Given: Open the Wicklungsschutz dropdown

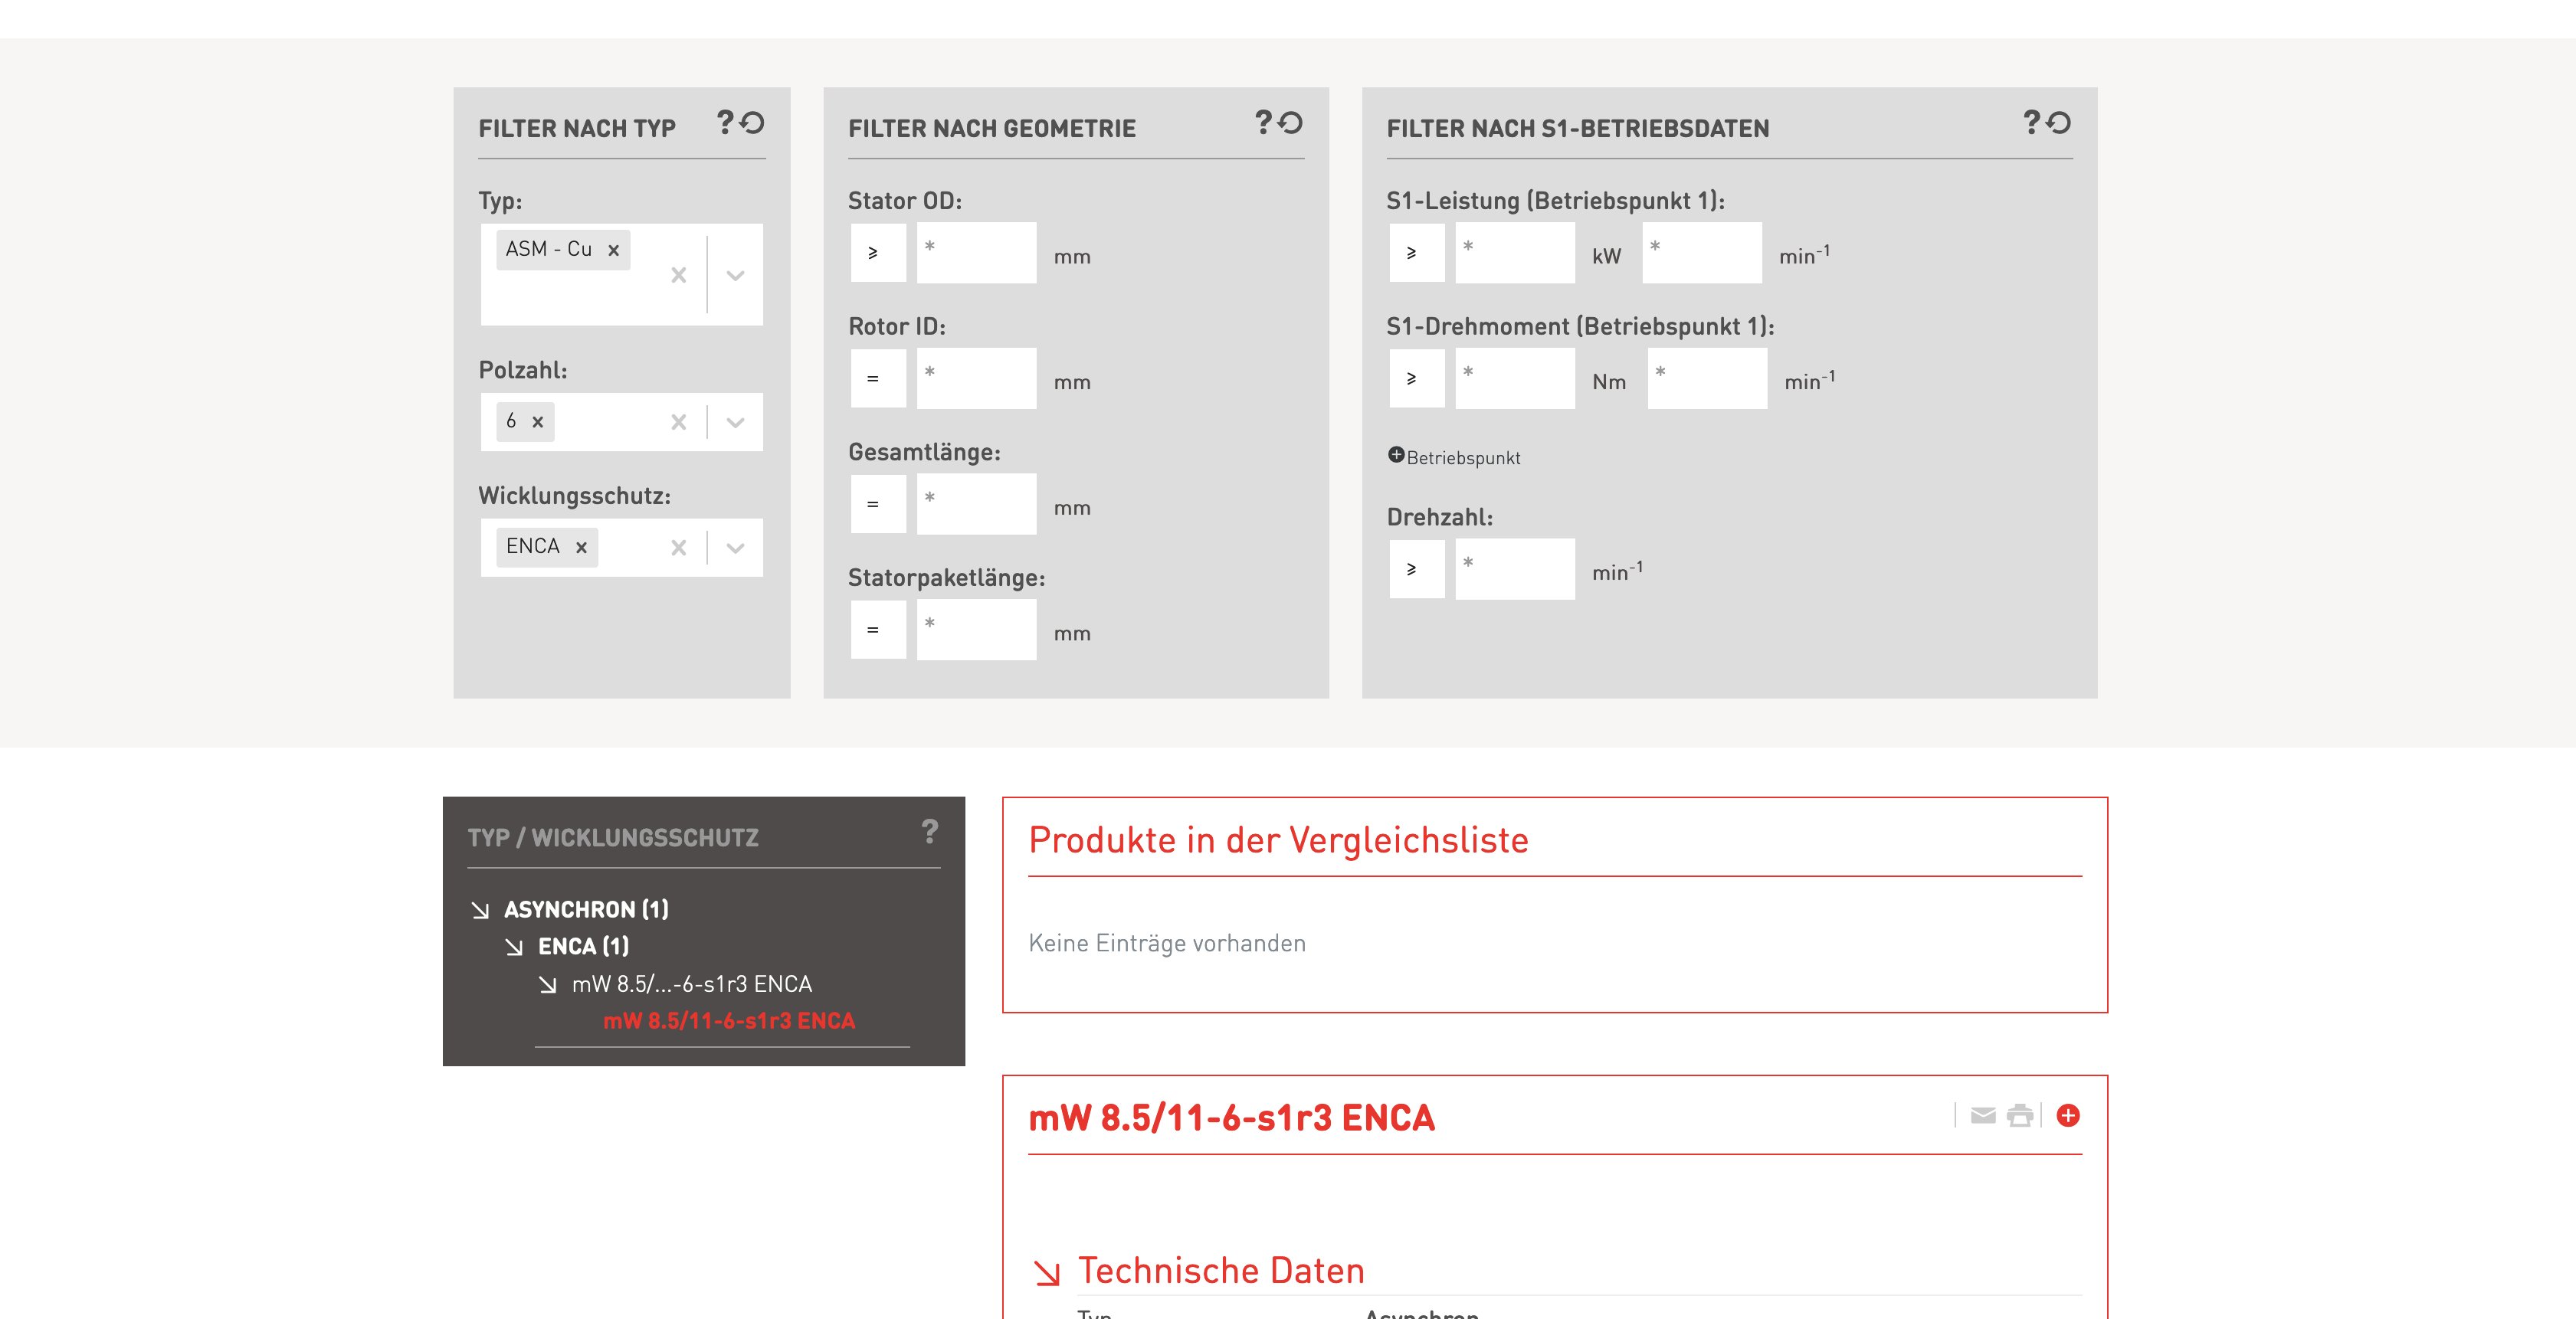Looking at the screenshot, I should tap(735, 547).
